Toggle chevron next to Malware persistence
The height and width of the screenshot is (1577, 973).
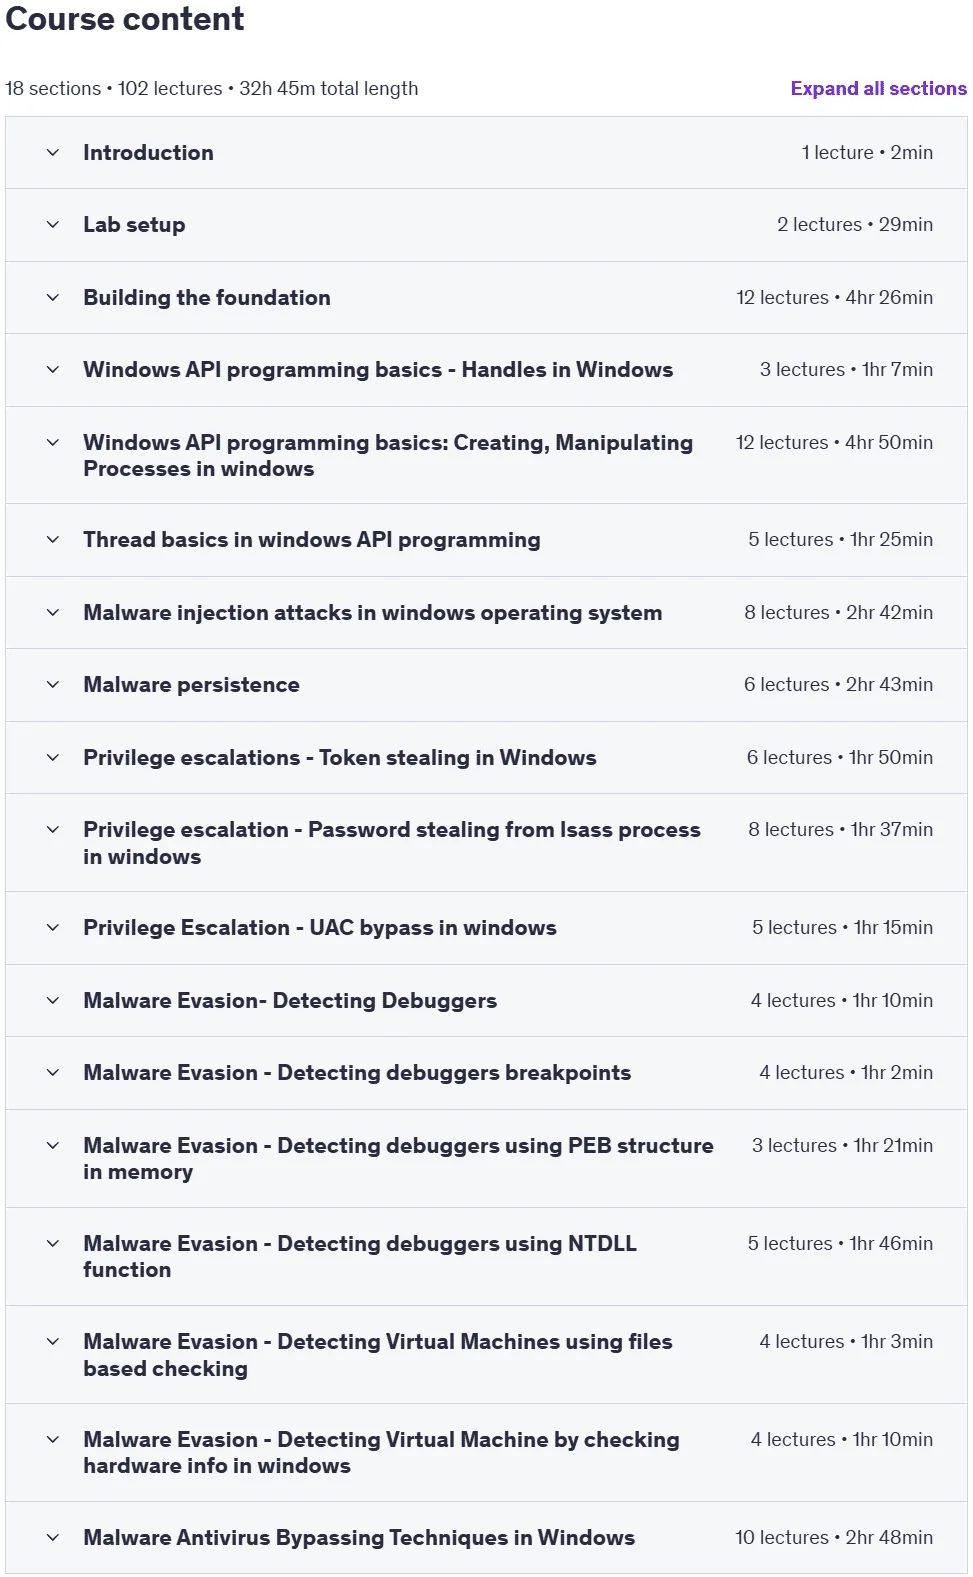coord(53,685)
